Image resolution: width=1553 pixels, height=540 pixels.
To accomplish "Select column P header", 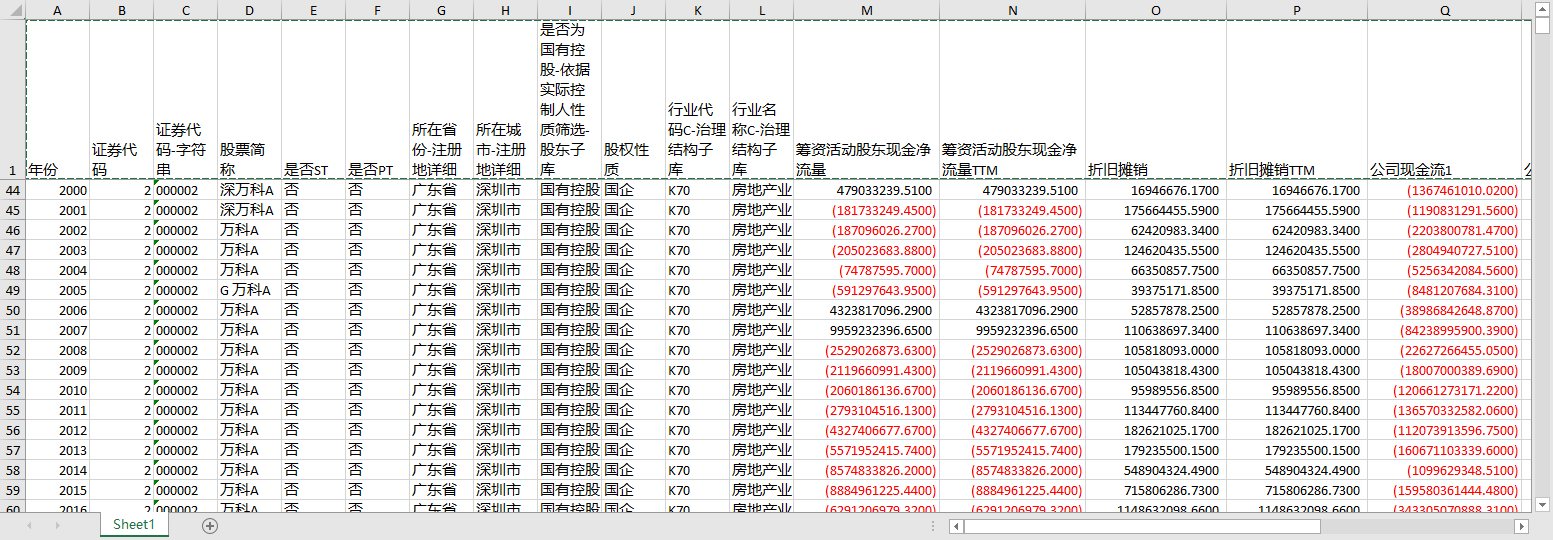I will click(x=1297, y=10).
